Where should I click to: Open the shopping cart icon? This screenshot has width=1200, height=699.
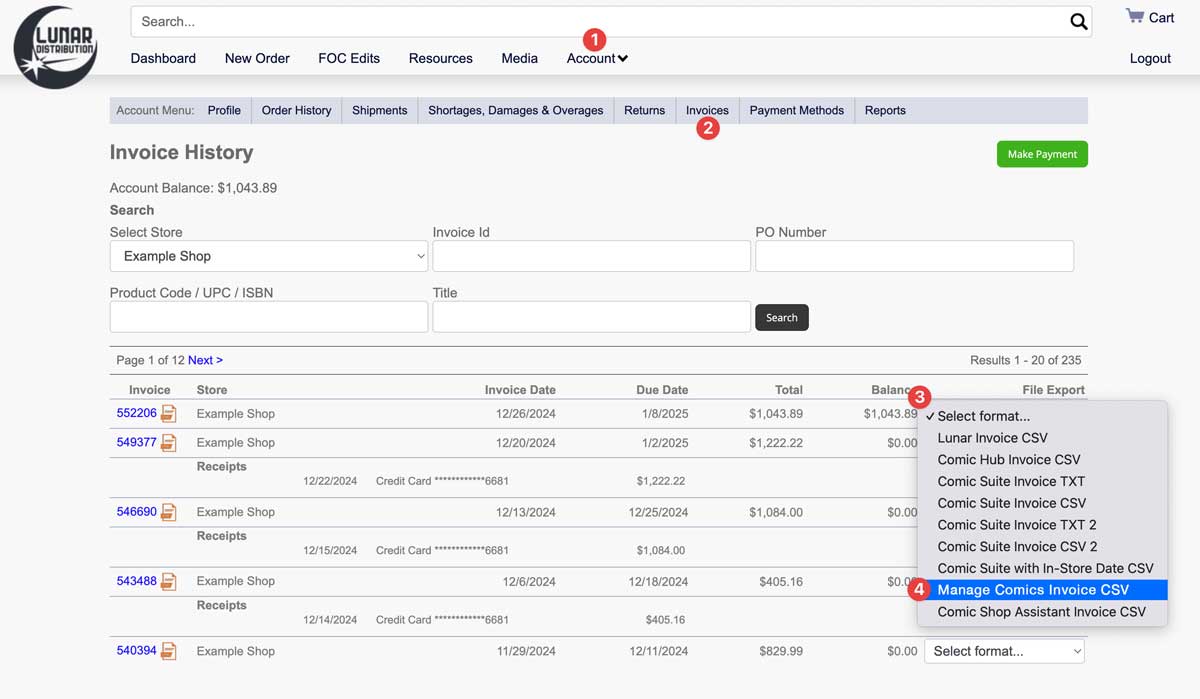1134,16
